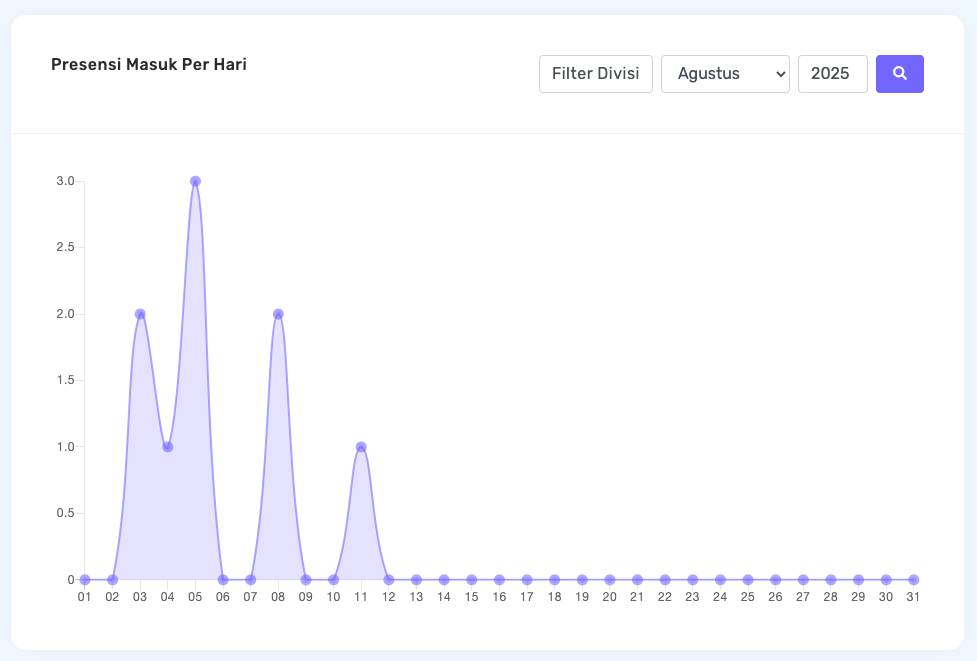This screenshot has width=977, height=661.
Task: Expand the Agustus month dropdown
Action: [725, 74]
